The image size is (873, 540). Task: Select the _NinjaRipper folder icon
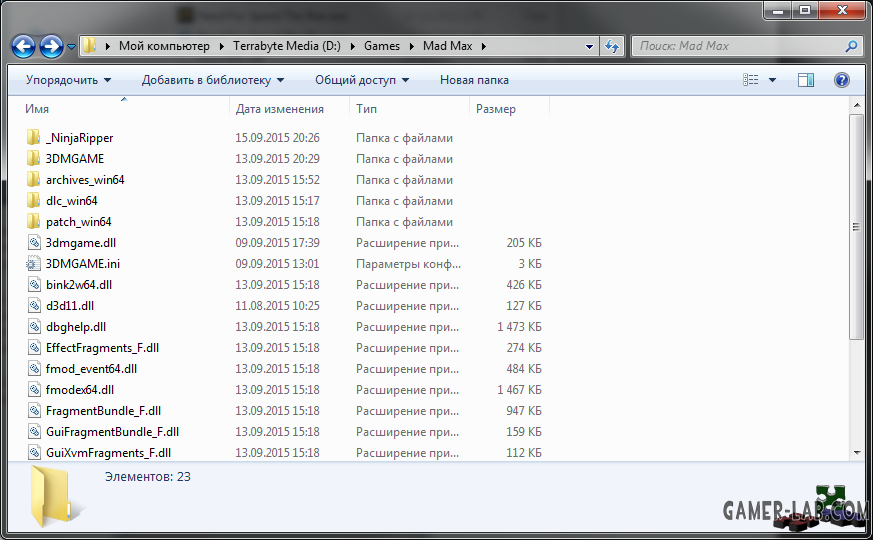click(x=33, y=137)
